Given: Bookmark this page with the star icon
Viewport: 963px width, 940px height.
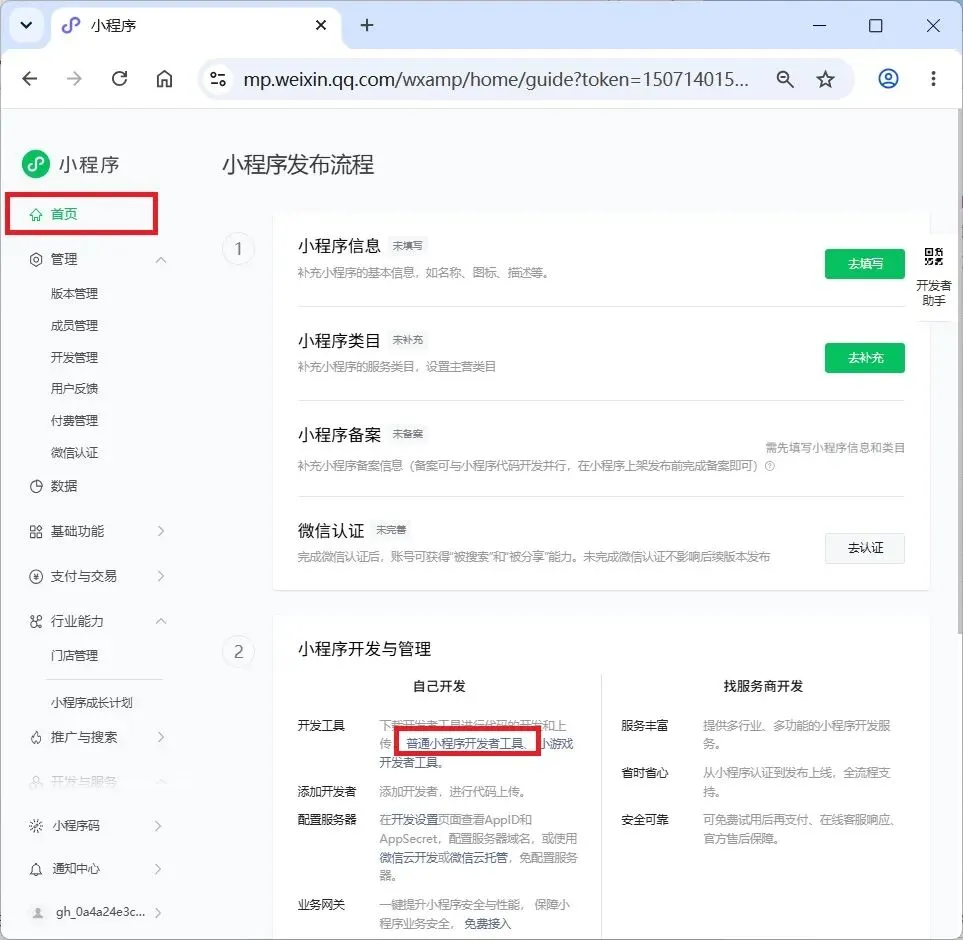Looking at the screenshot, I should (825, 79).
